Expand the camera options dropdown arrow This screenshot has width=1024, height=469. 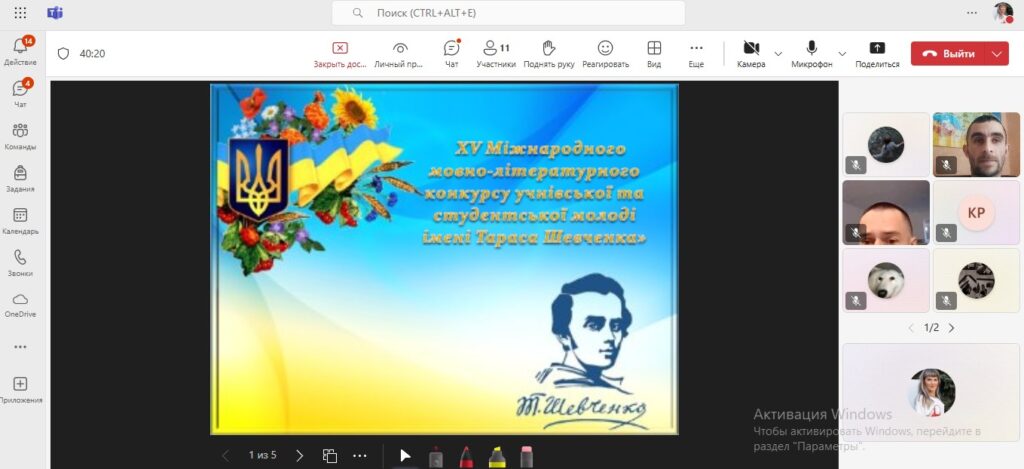778,54
